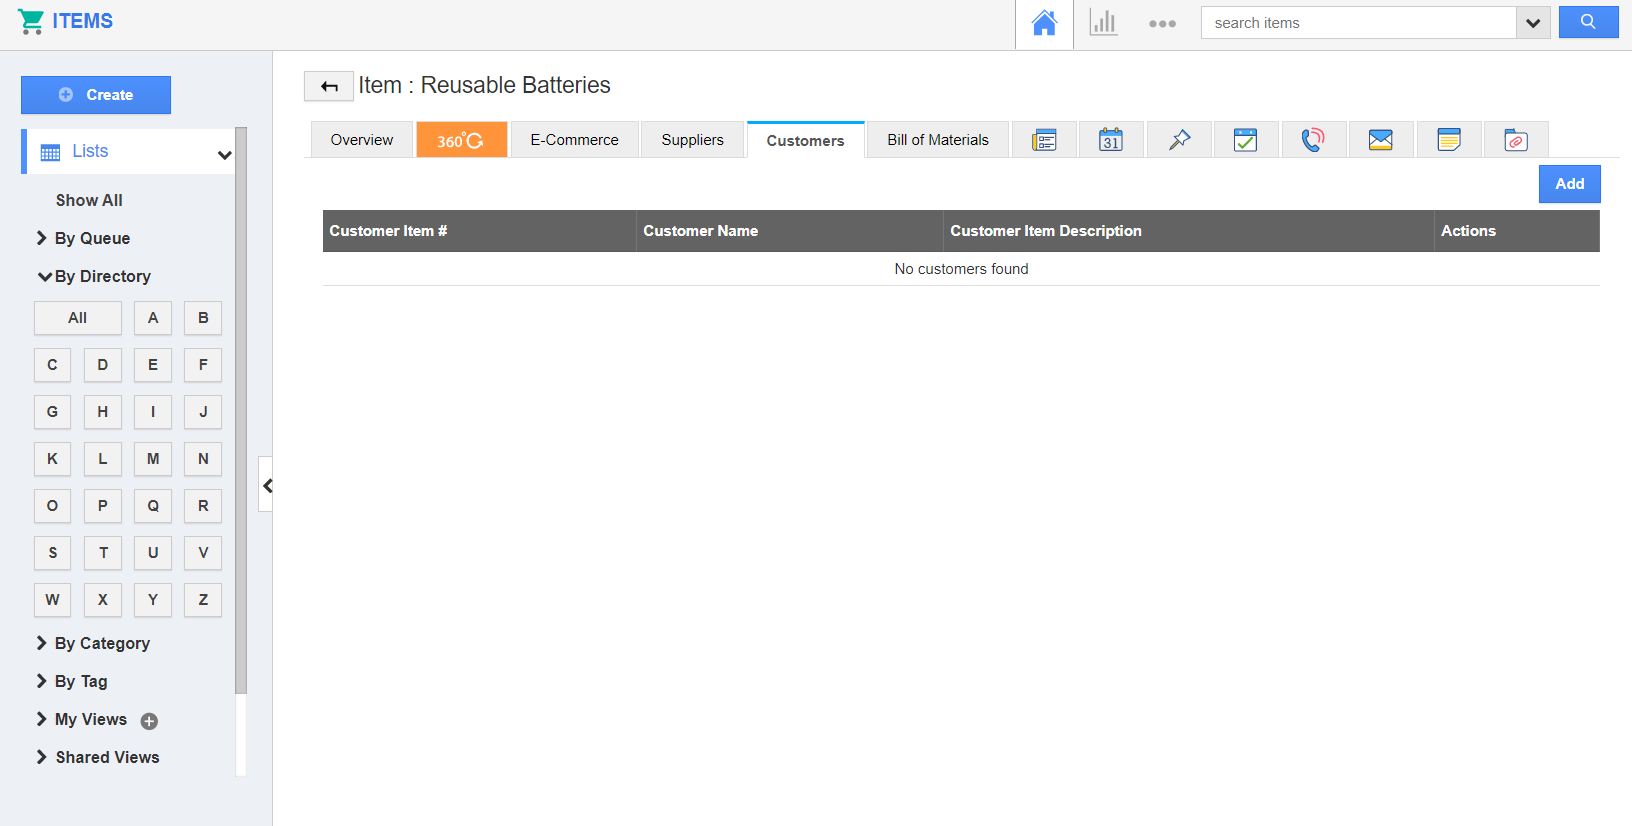
Task: Open the notes icon tab
Action: coord(1448,140)
